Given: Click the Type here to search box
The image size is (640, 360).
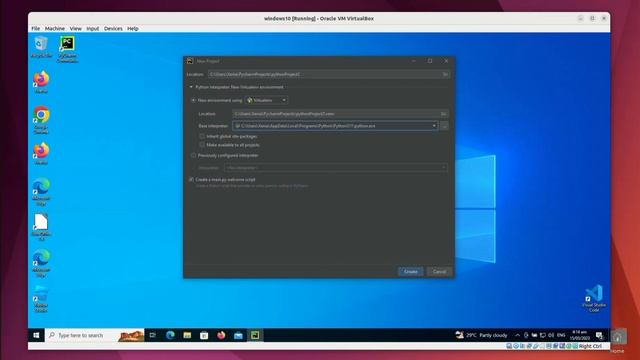Looking at the screenshot, I should pyautogui.click(x=94, y=336).
